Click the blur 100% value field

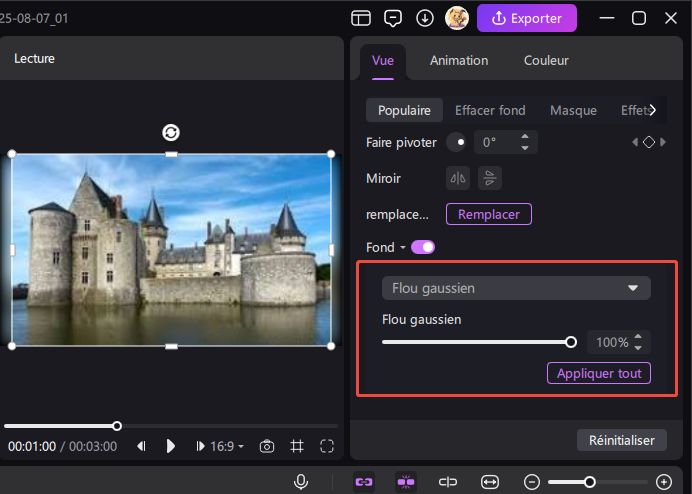(x=612, y=342)
